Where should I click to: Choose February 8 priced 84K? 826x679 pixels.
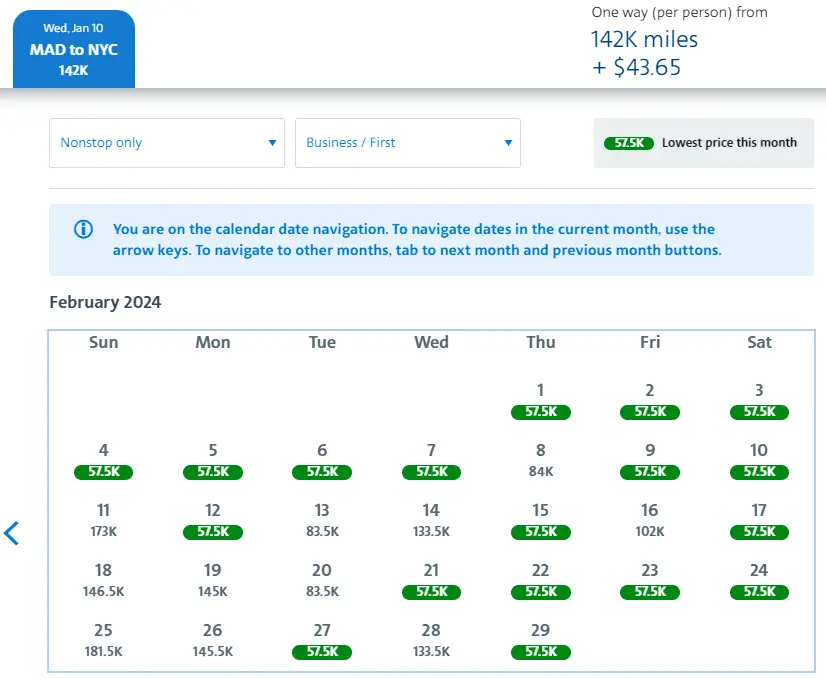(x=540, y=460)
